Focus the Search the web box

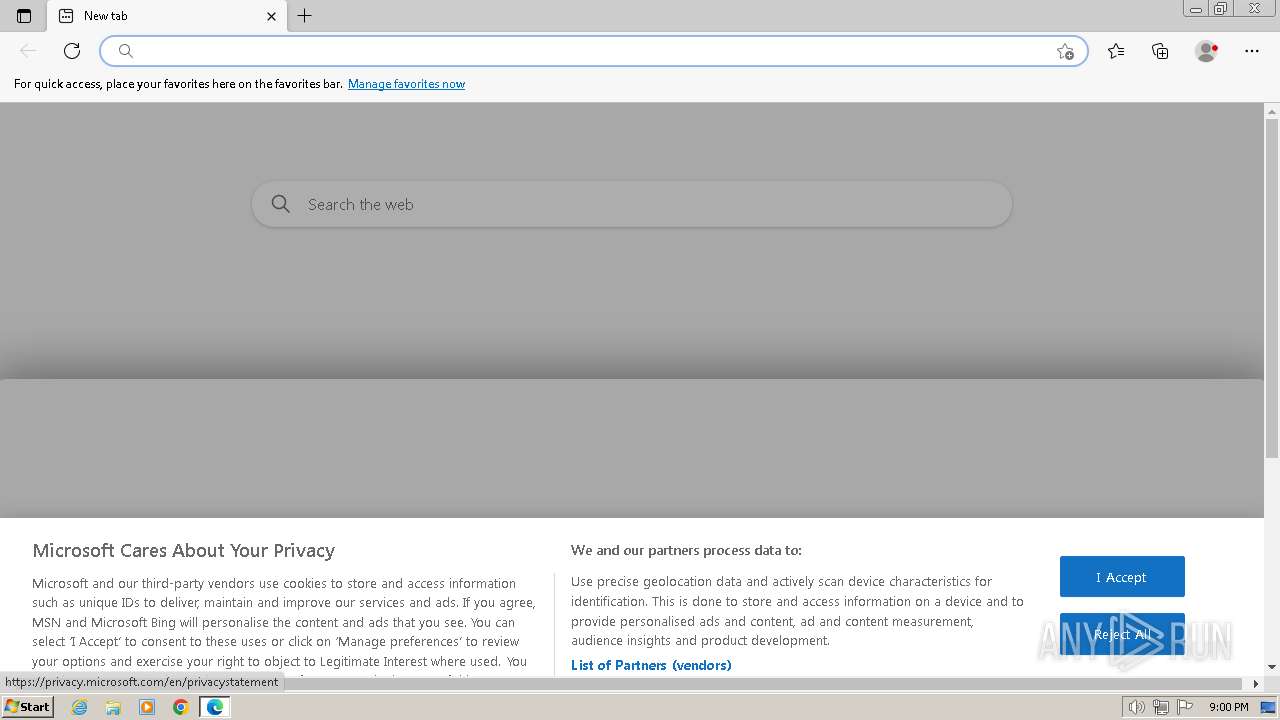point(632,204)
